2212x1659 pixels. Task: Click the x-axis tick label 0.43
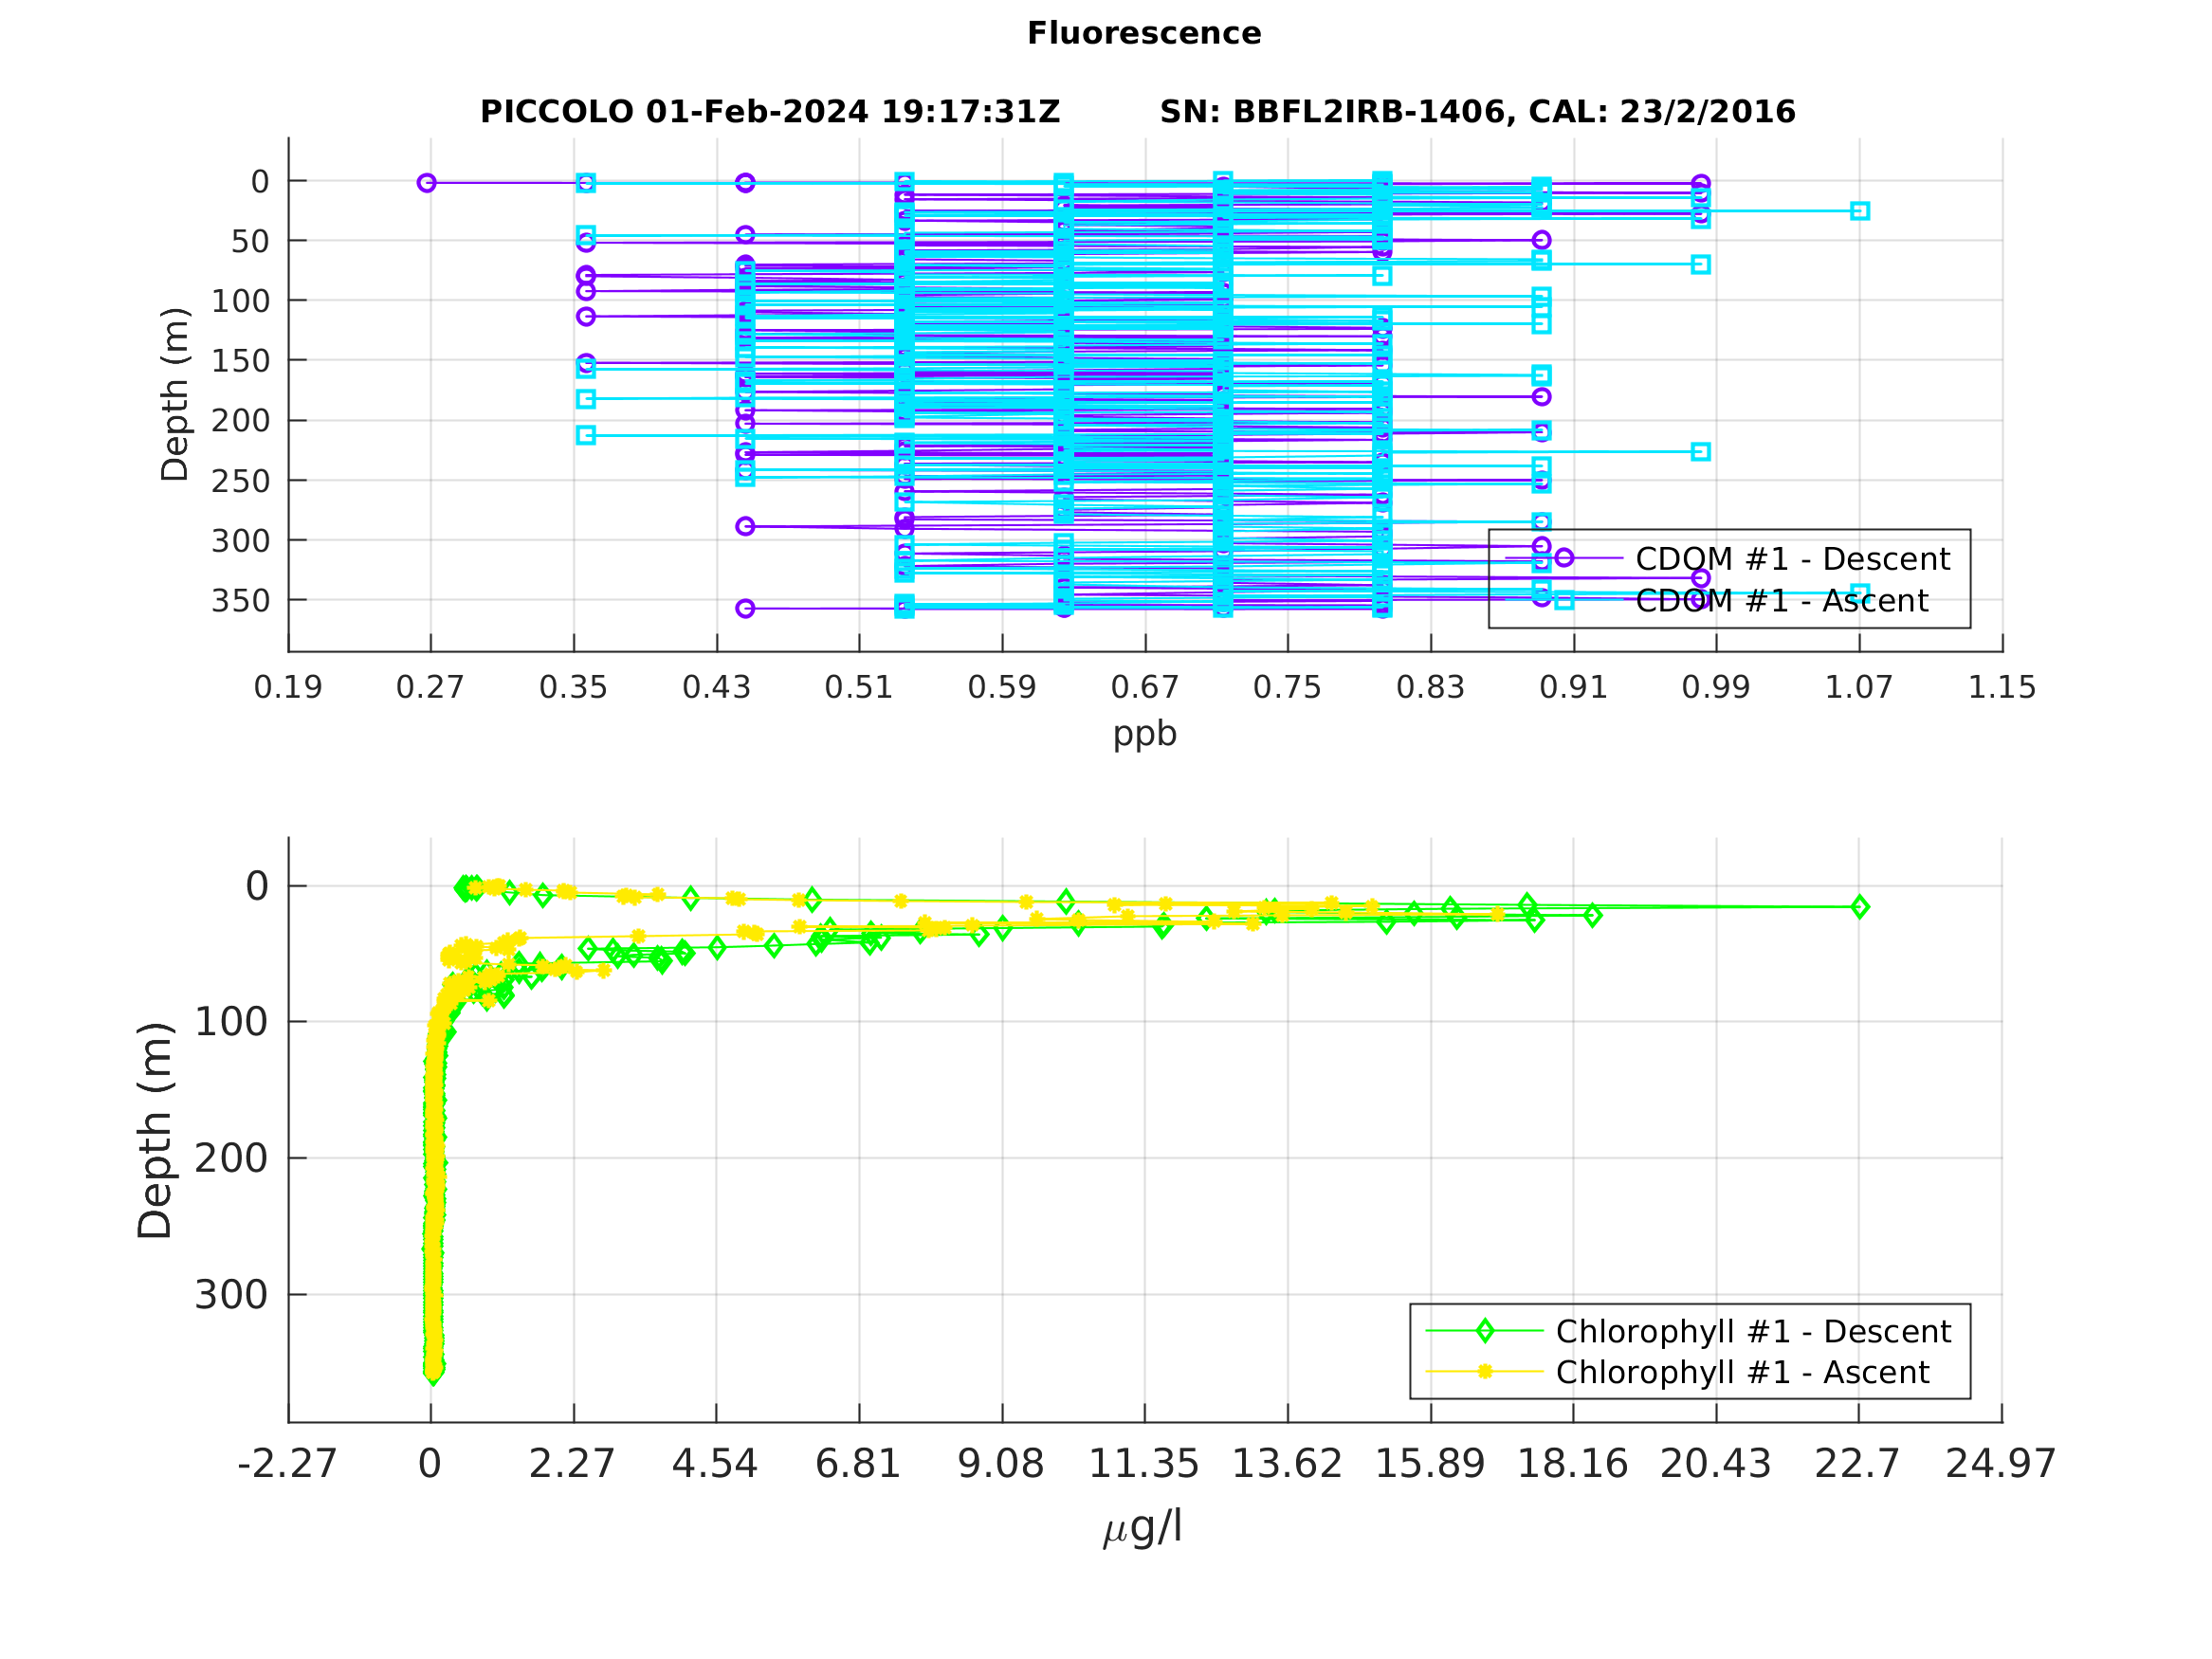(x=716, y=688)
